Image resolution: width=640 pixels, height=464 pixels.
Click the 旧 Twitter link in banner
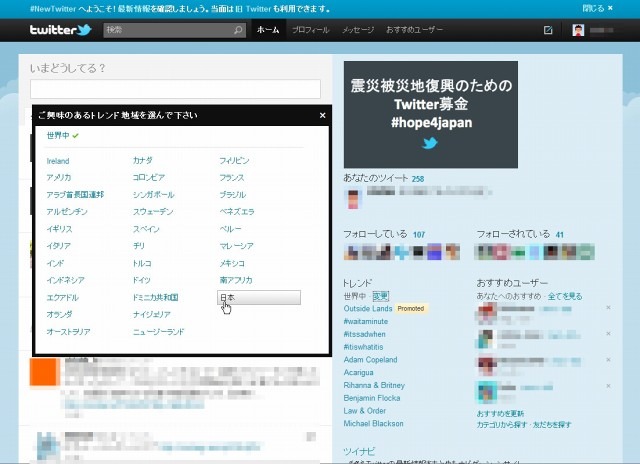pyautogui.click(x=253, y=9)
